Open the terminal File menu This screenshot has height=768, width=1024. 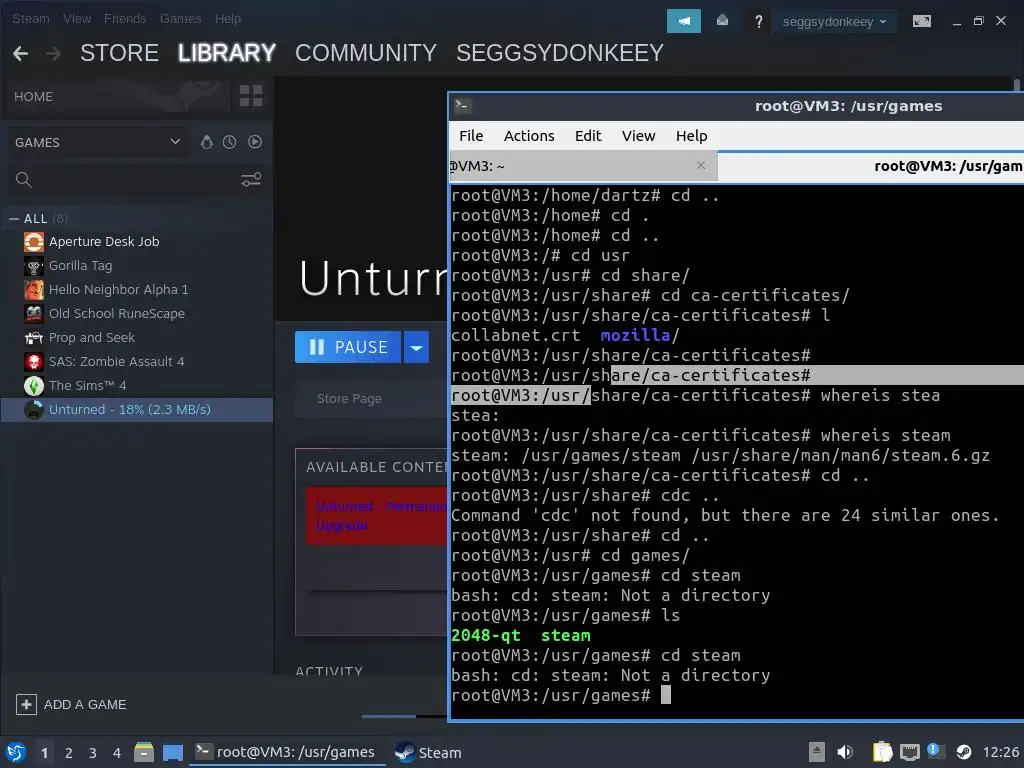click(471, 136)
